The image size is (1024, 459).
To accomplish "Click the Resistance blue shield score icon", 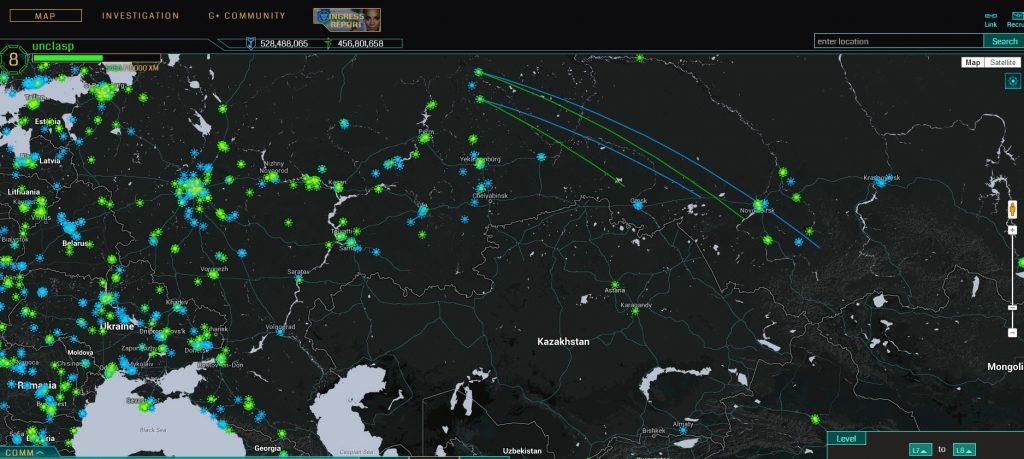I will [251, 43].
